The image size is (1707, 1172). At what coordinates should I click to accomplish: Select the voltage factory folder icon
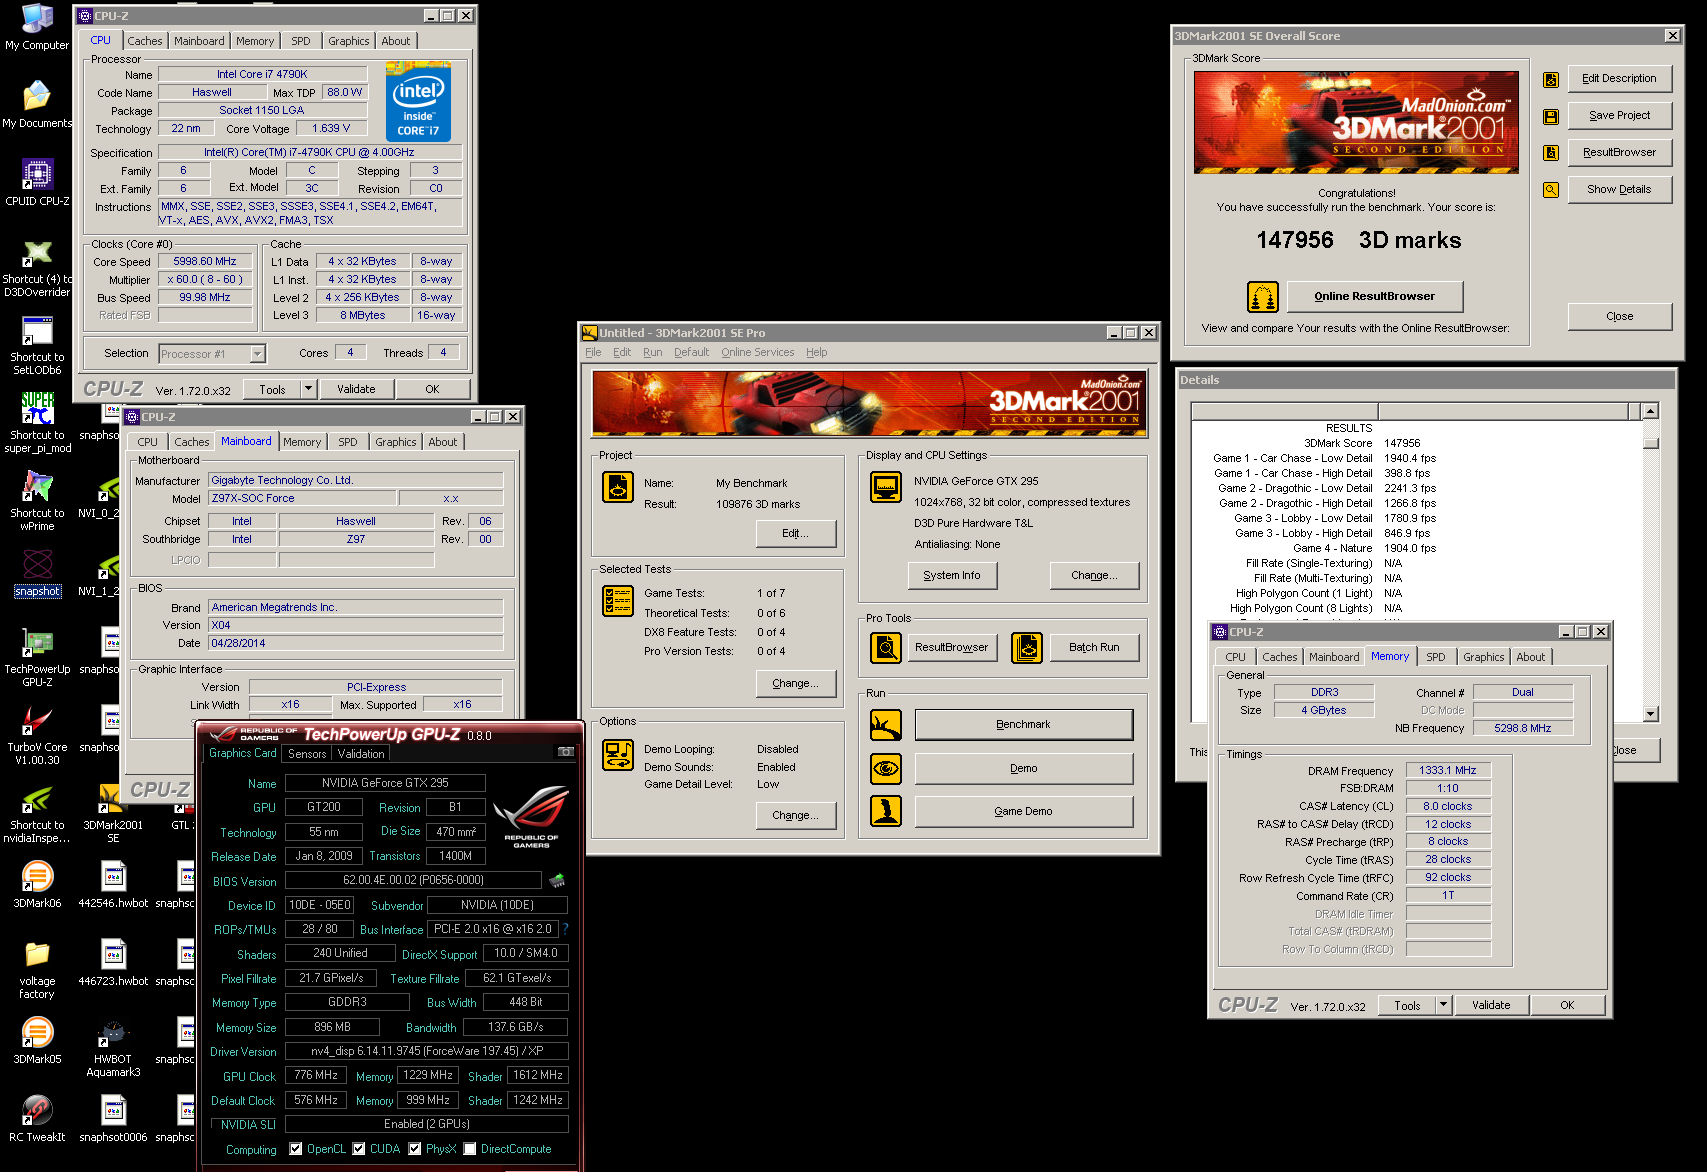(x=37, y=970)
